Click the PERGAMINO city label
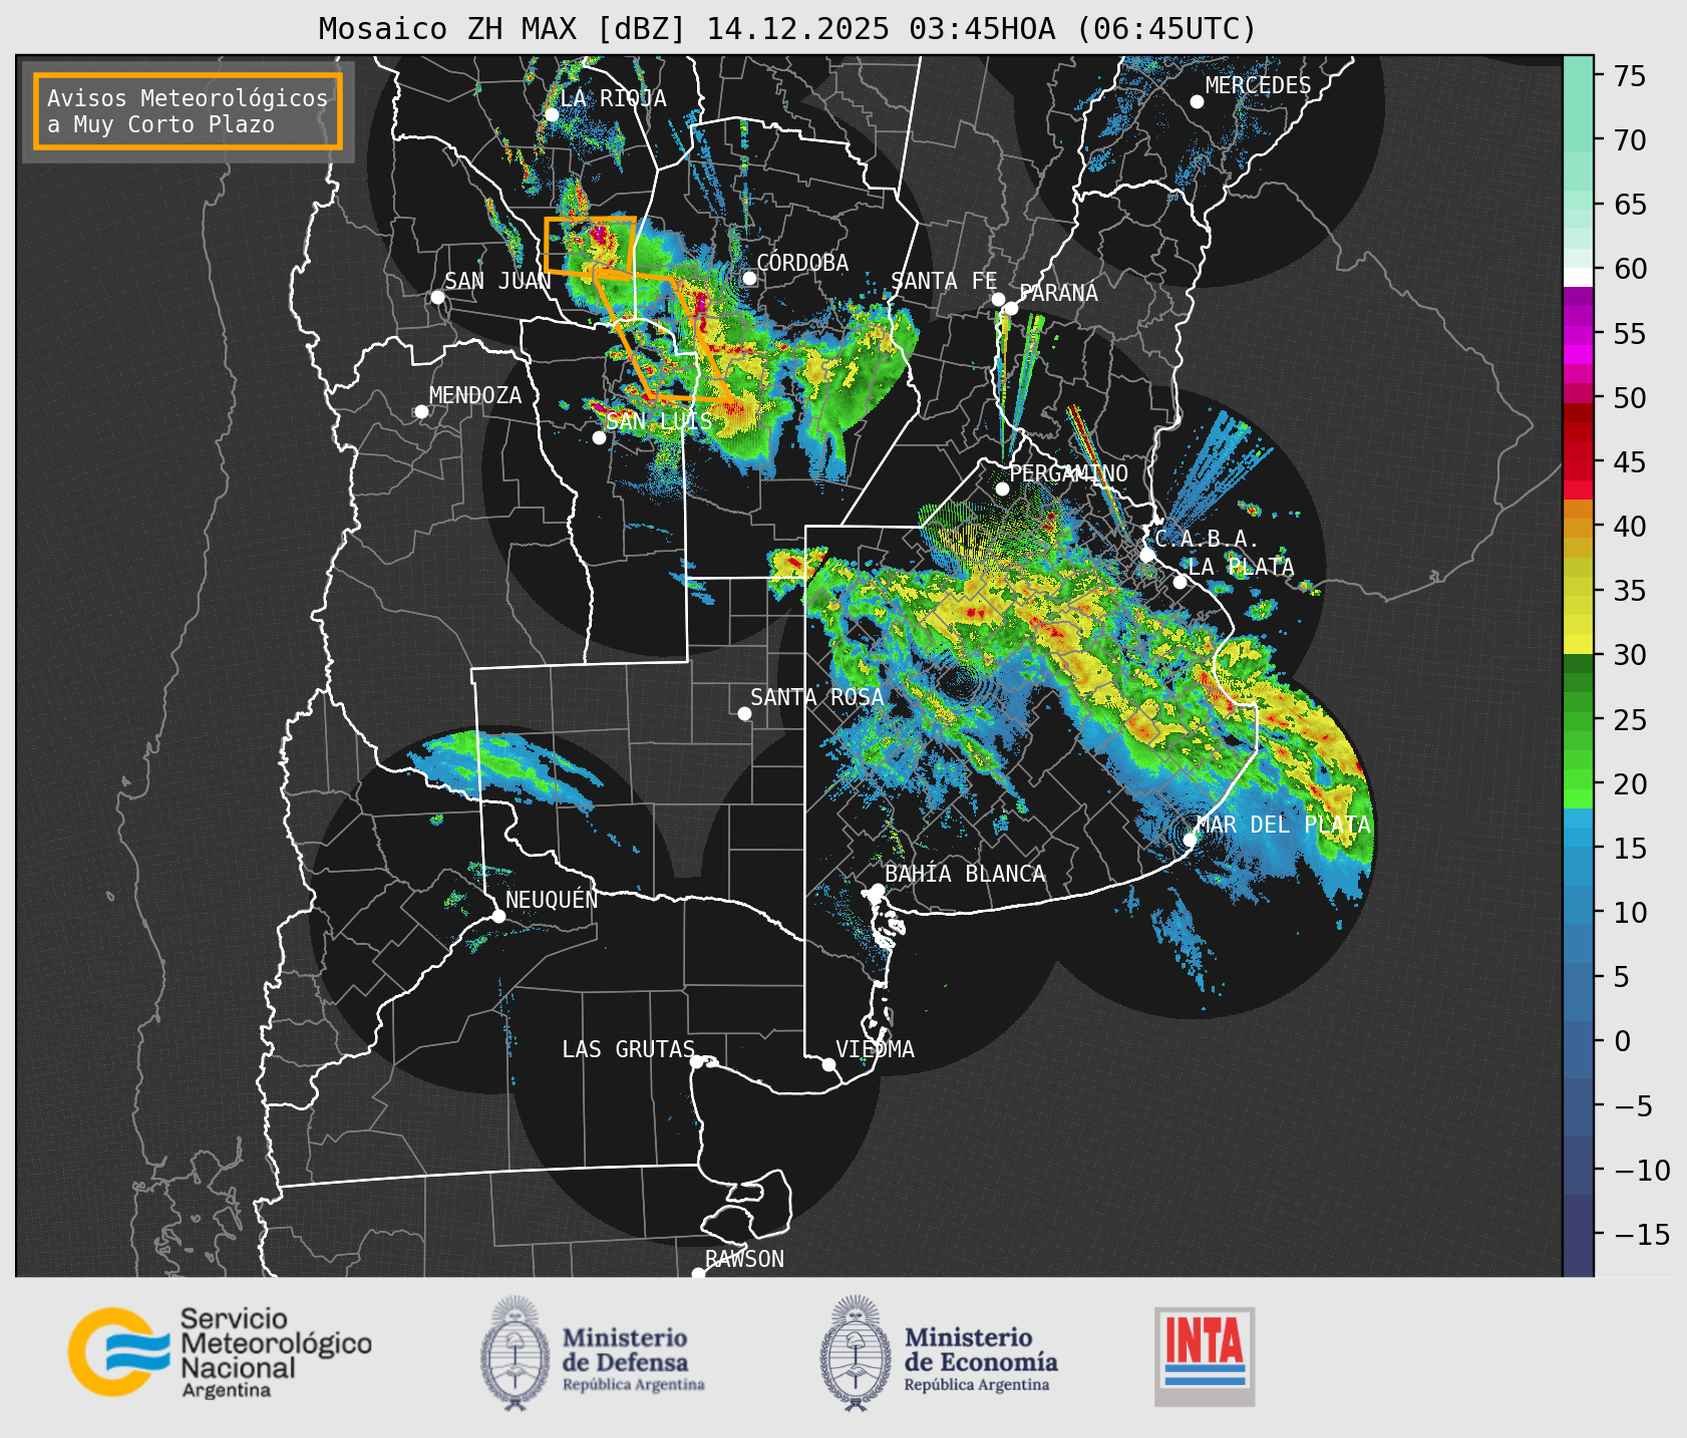1687x1438 pixels. (1068, 473)
